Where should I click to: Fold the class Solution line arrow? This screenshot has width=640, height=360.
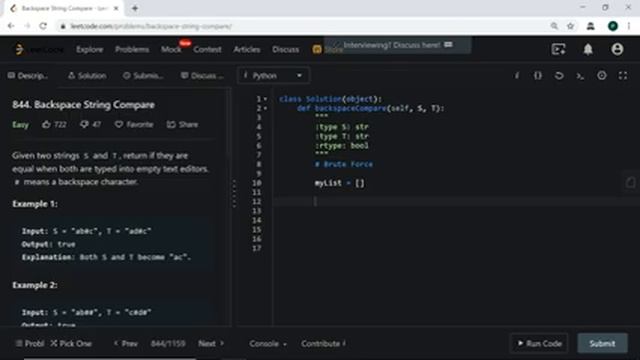pyautogui.click(x=266, y=99)
